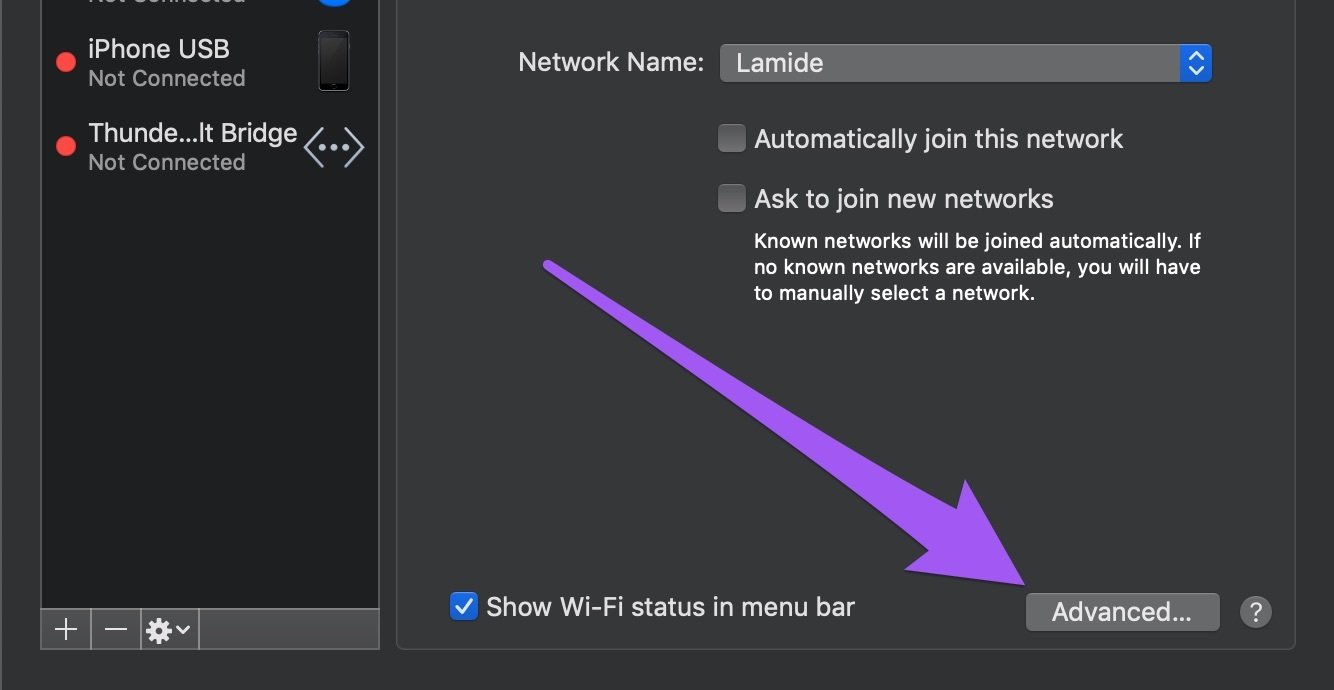Uncheck Show Wi-Fi status in menu bar
The width and height of the screenshot is (1334, 690).
464,606
